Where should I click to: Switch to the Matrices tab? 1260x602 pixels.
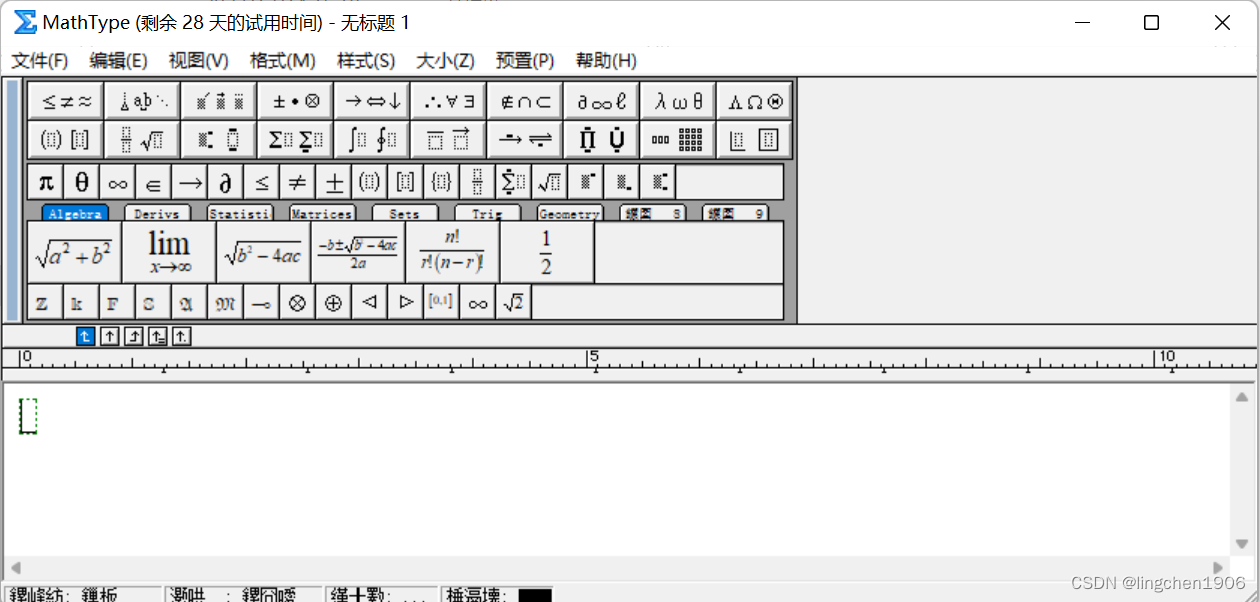tap(322, 213)
